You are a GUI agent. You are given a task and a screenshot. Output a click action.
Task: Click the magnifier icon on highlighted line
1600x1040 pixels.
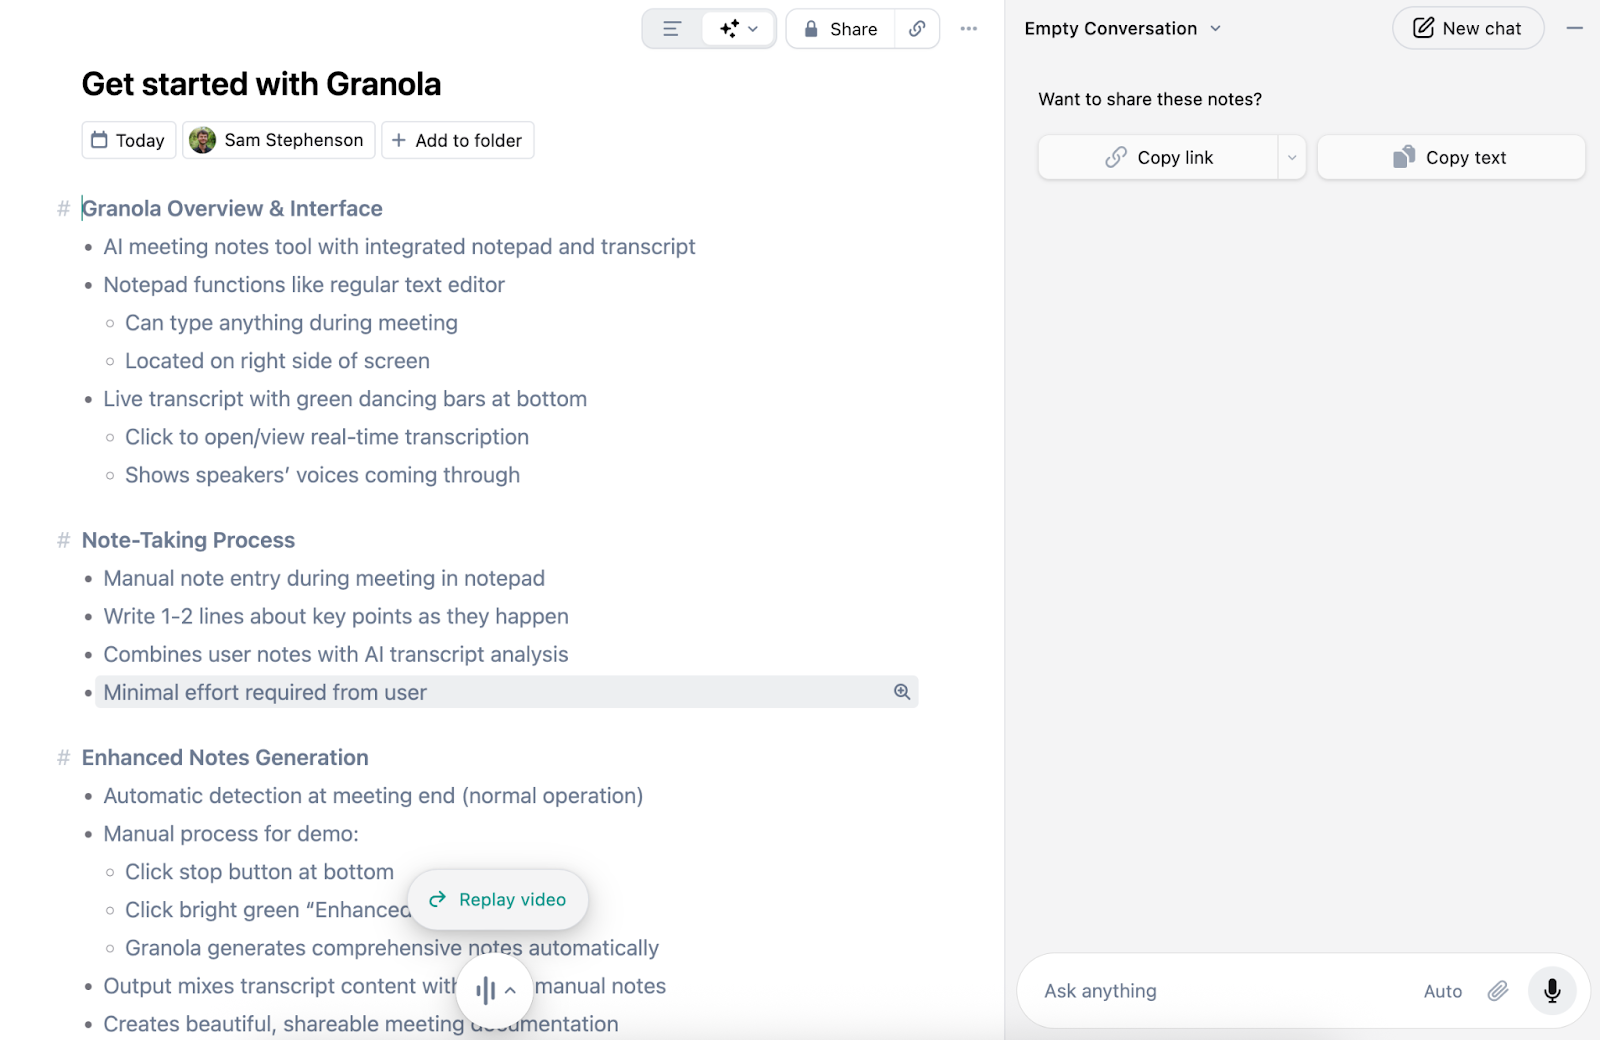point(902,692)
